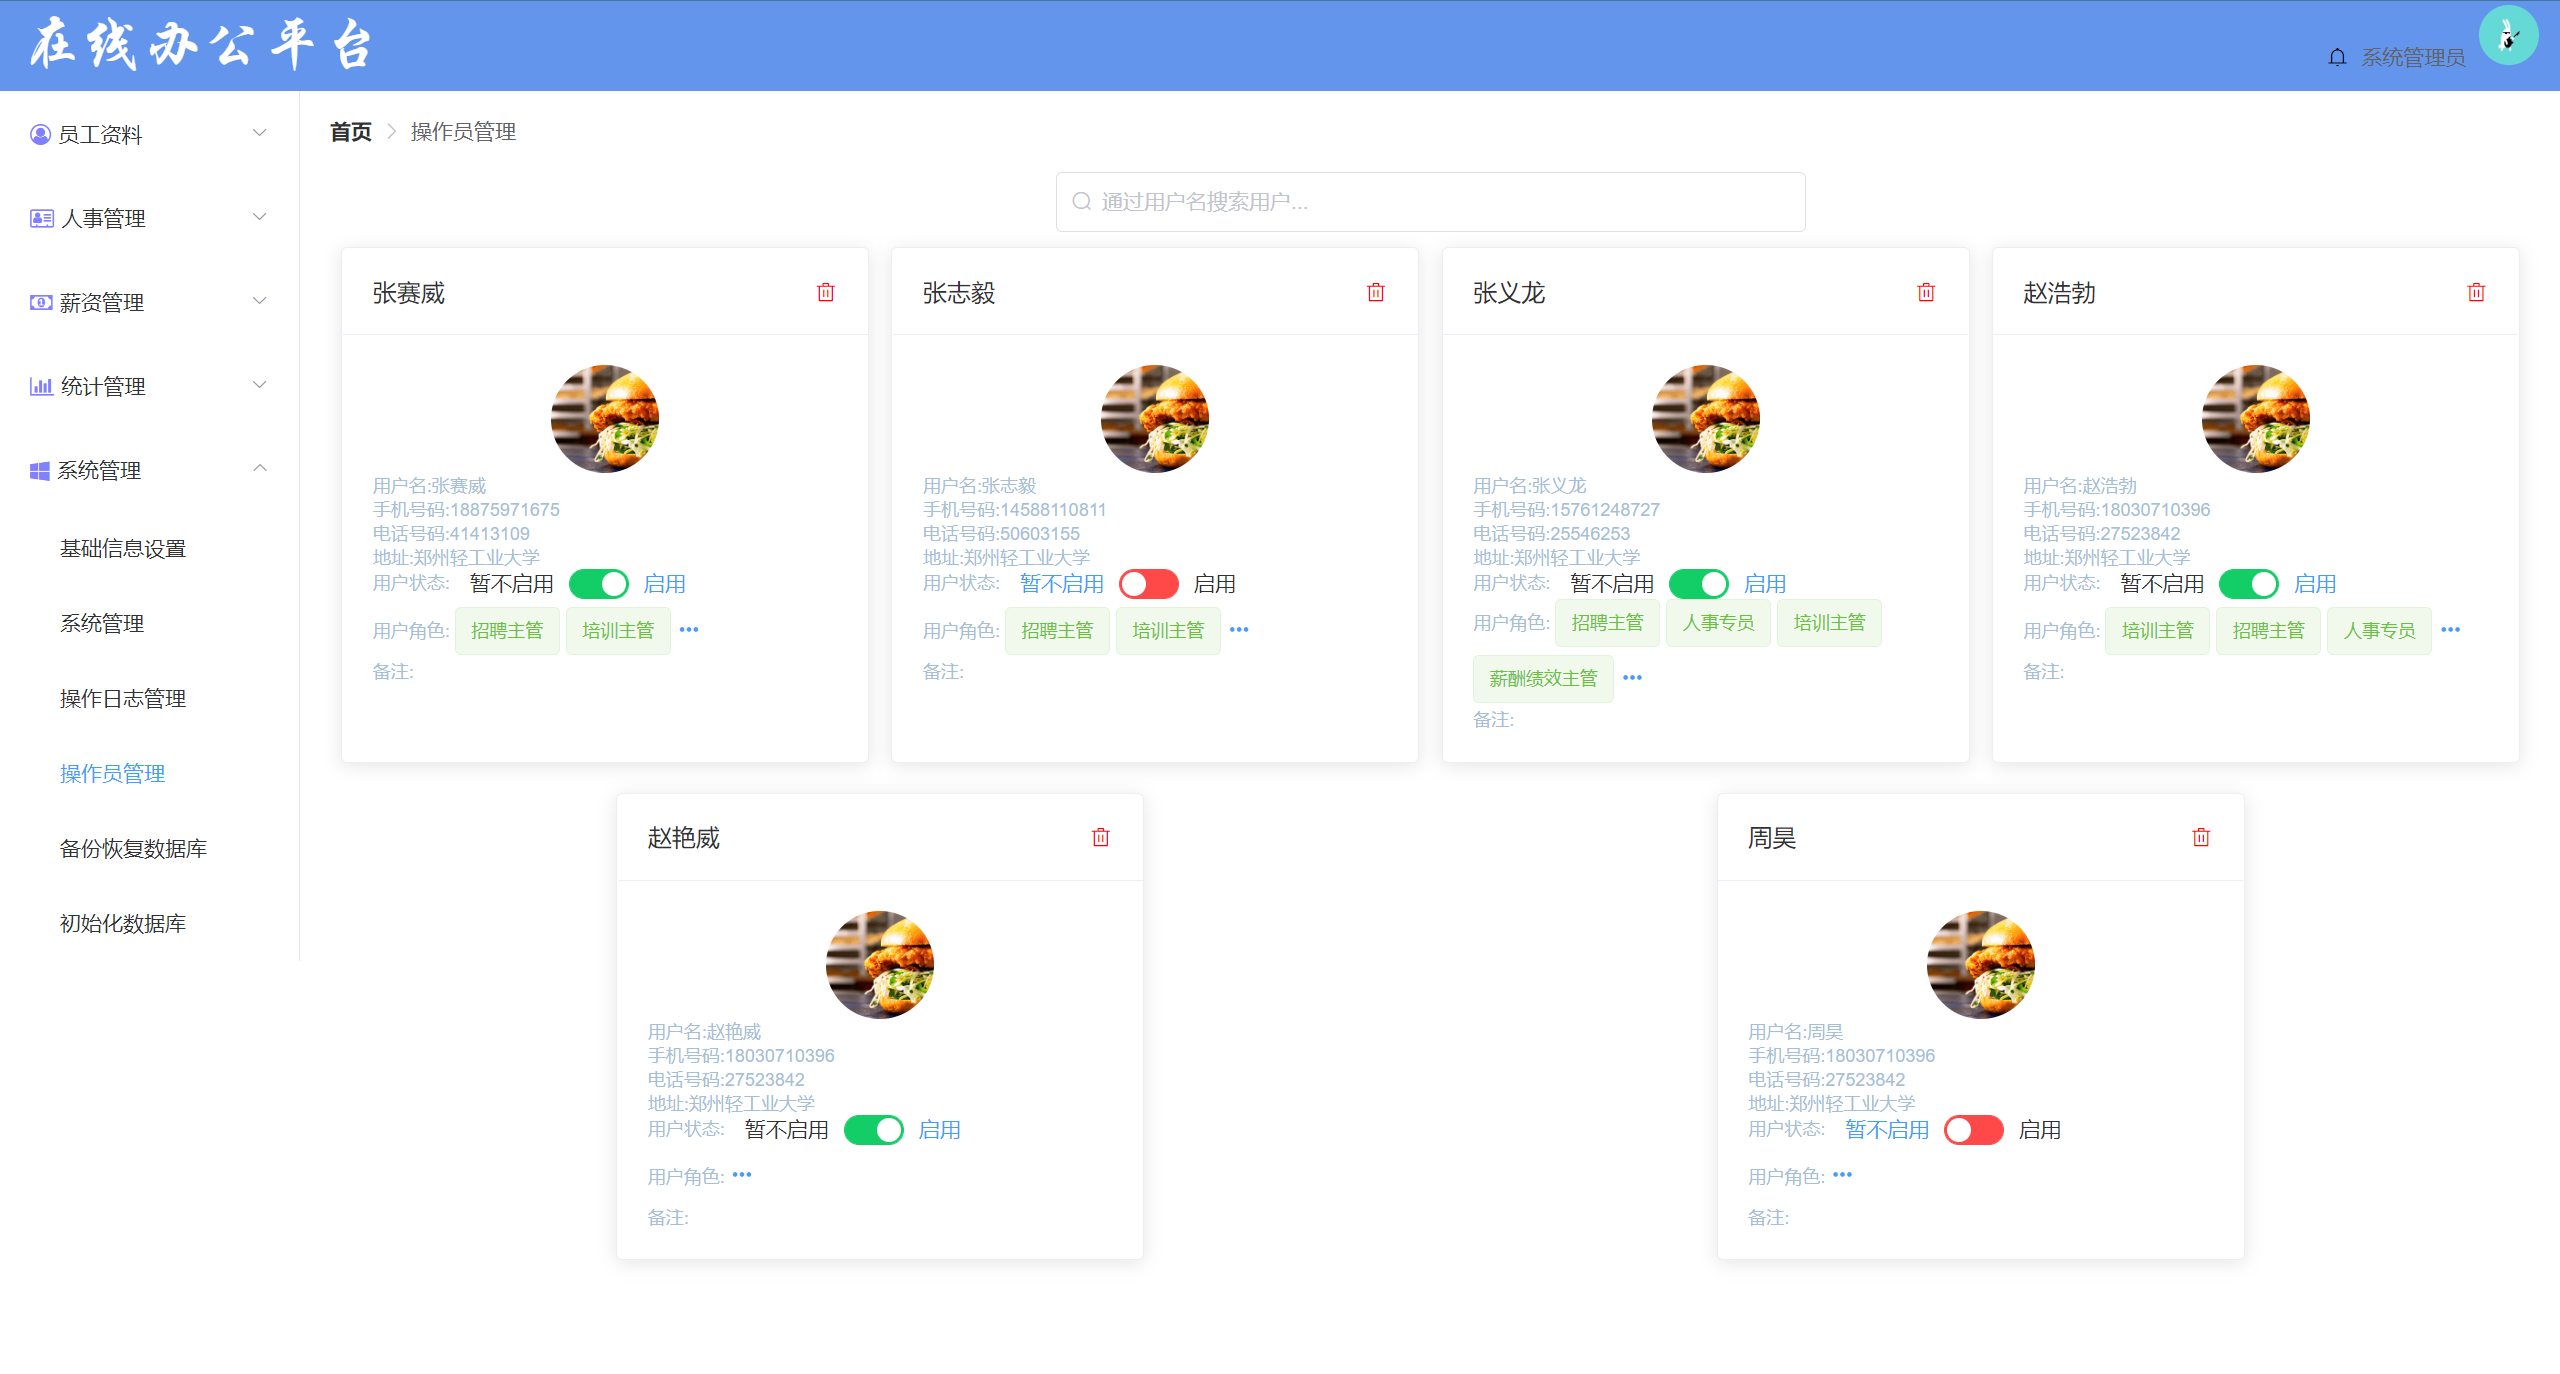Click 赵浩勃's burger avatar picture
The image size is (2560, 1374).
[2255, 418]
